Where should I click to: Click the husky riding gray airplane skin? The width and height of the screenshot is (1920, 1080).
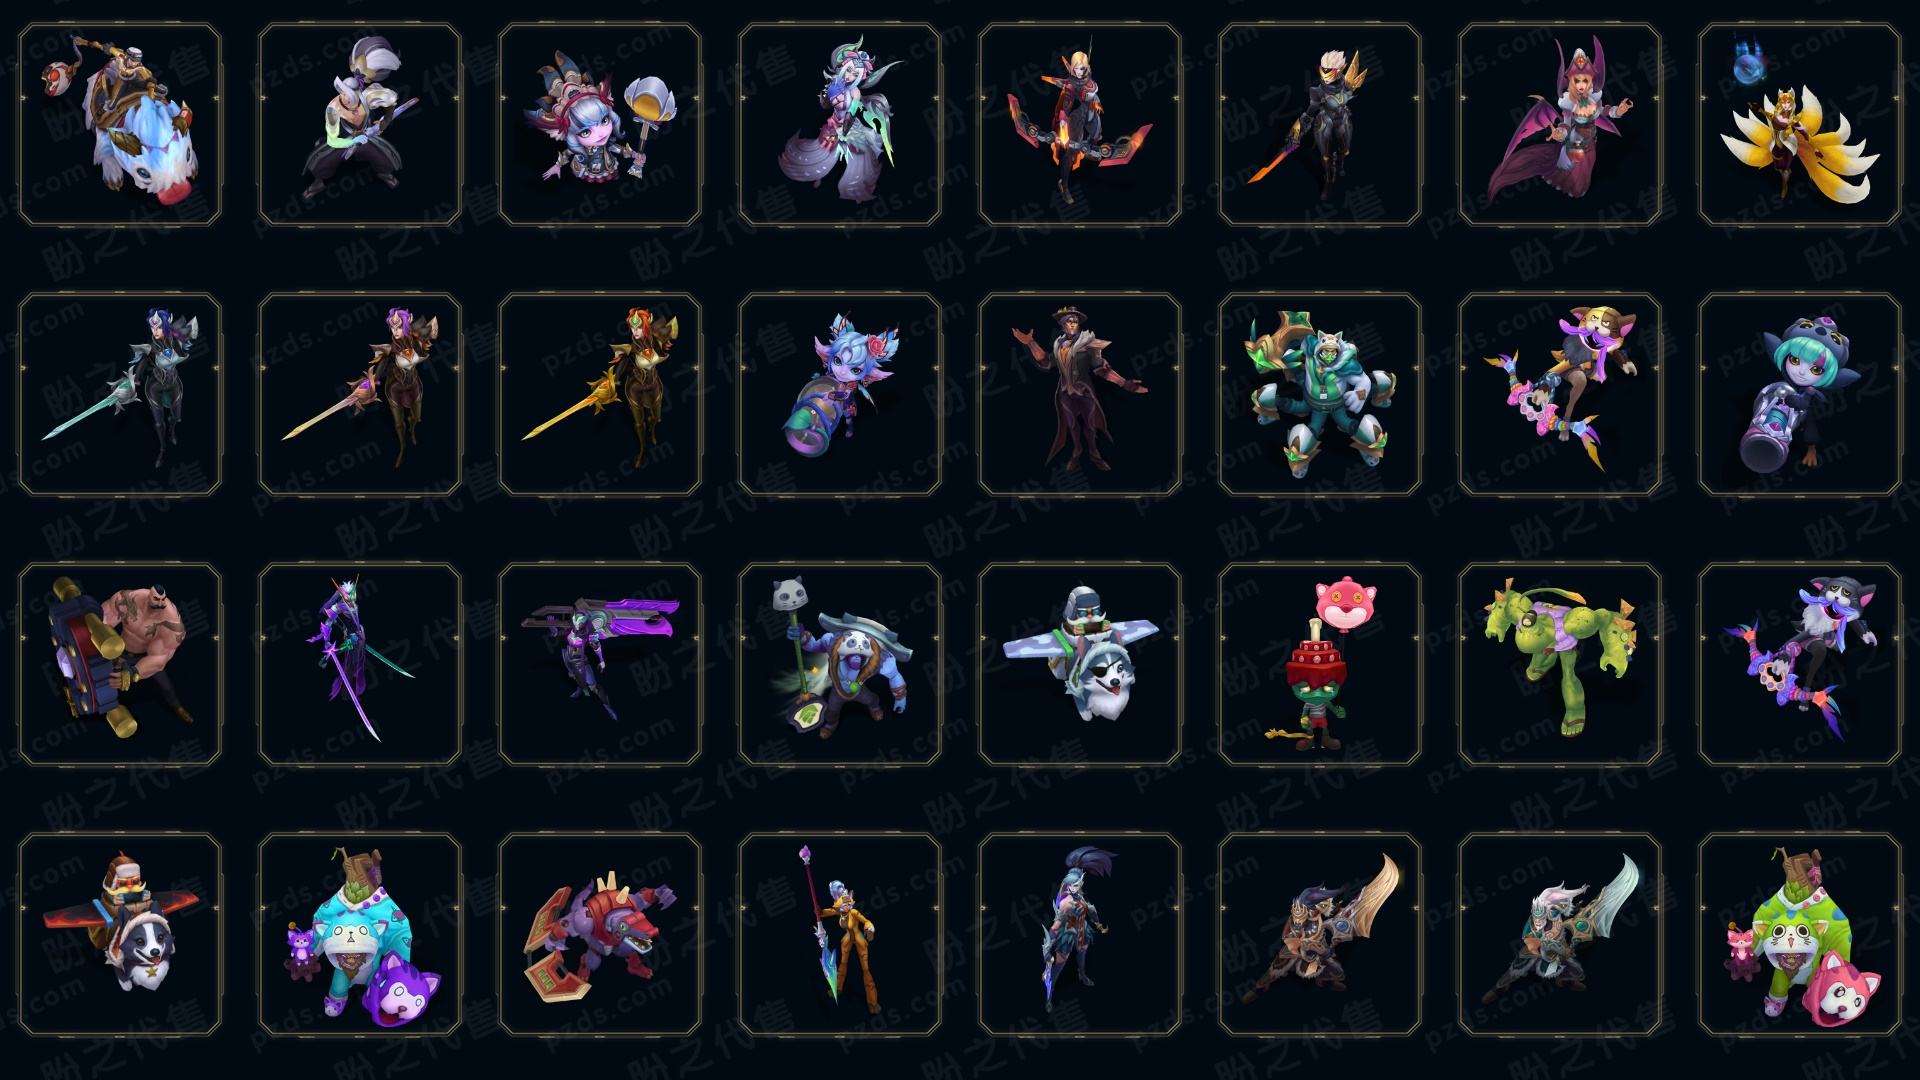click(x=1079, y=664)
